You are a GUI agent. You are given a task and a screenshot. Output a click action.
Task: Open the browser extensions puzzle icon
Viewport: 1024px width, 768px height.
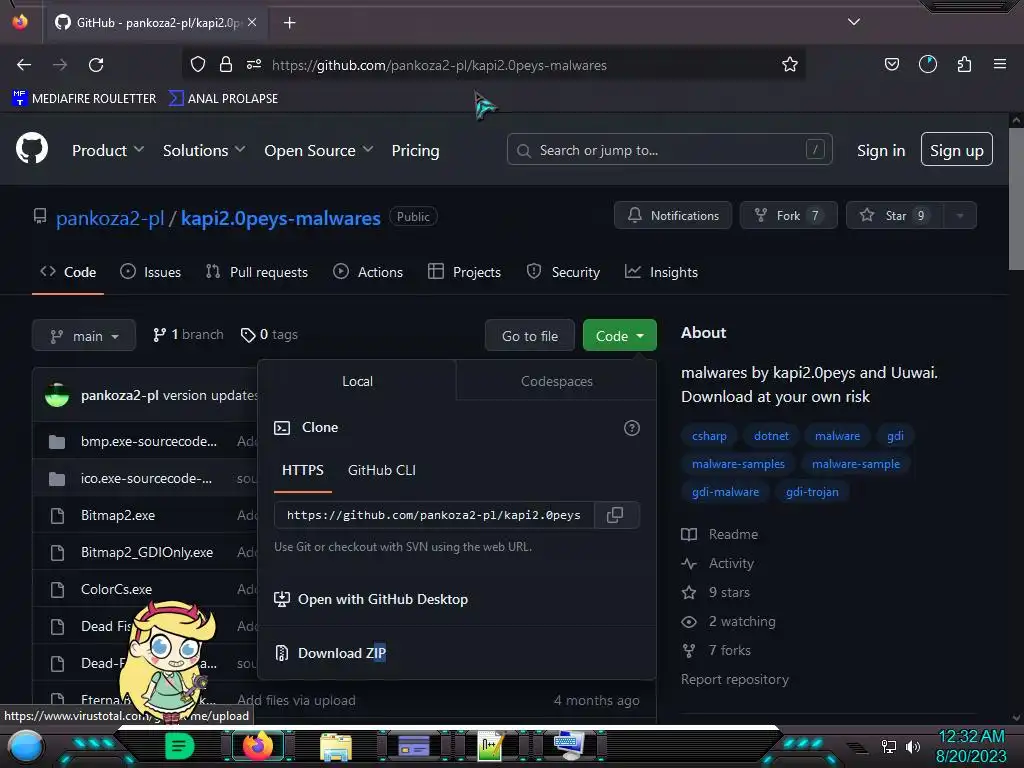pos(964,64)
